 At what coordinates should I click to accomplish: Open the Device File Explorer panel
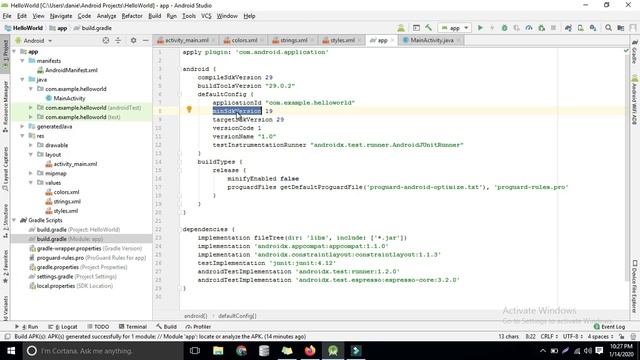click(x=635, y=287)
